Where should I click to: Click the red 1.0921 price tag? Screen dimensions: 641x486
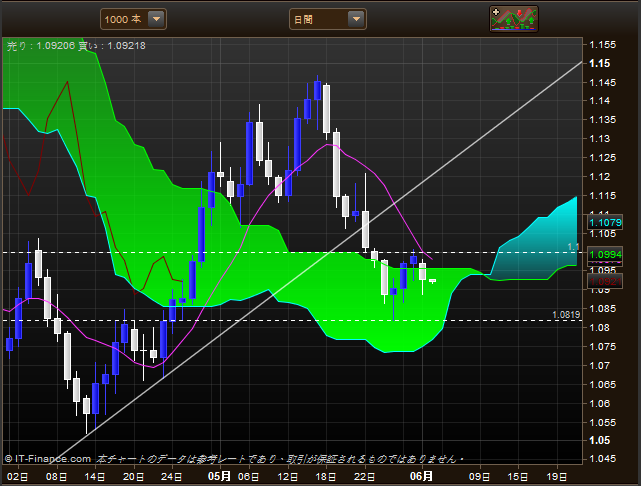click(x=605, y=281)
